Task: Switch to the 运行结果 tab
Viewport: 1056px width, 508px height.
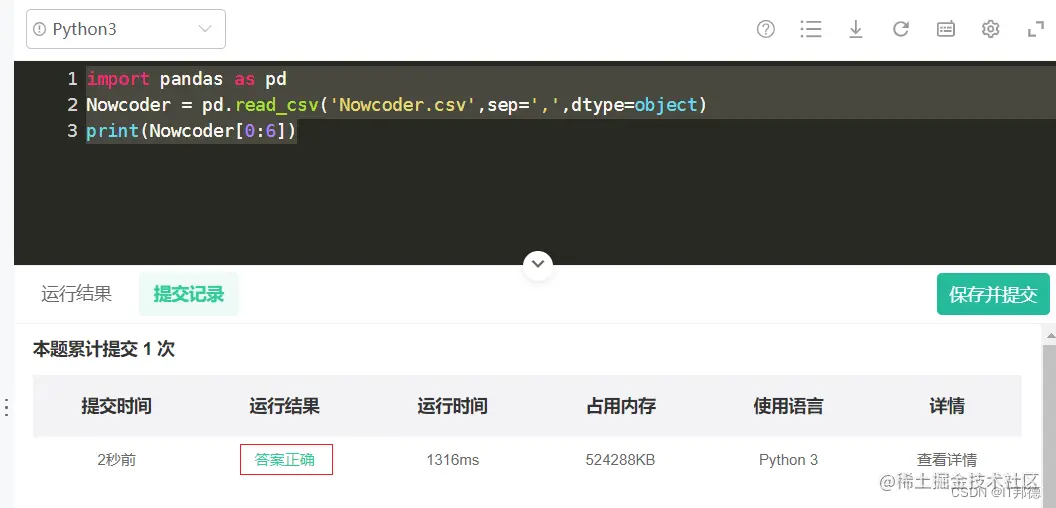Action: click(x=77, y=294)
